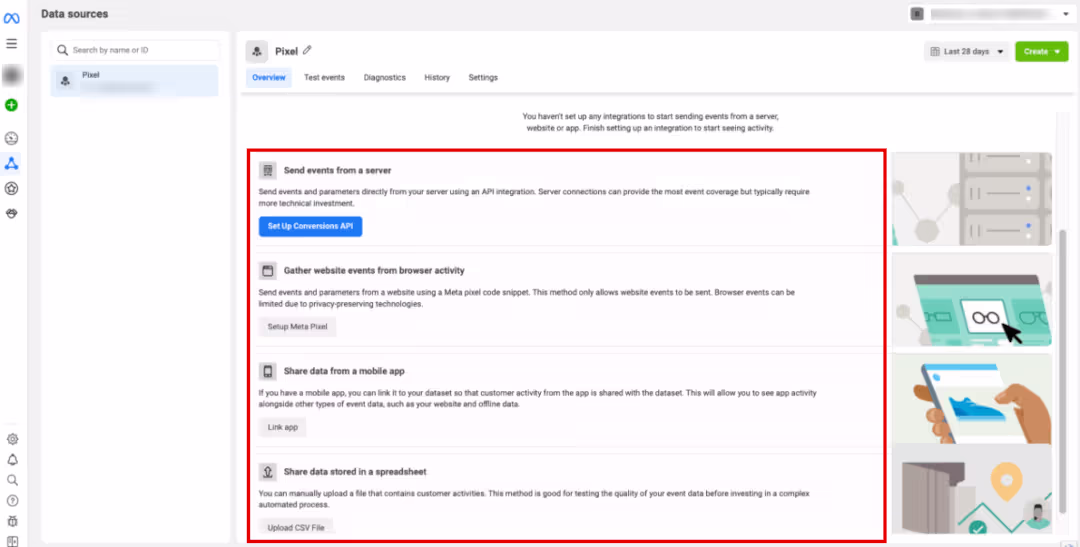Click the server icon beside Send events
Screen dimensions: 1080x547
(x=268, y=170)
